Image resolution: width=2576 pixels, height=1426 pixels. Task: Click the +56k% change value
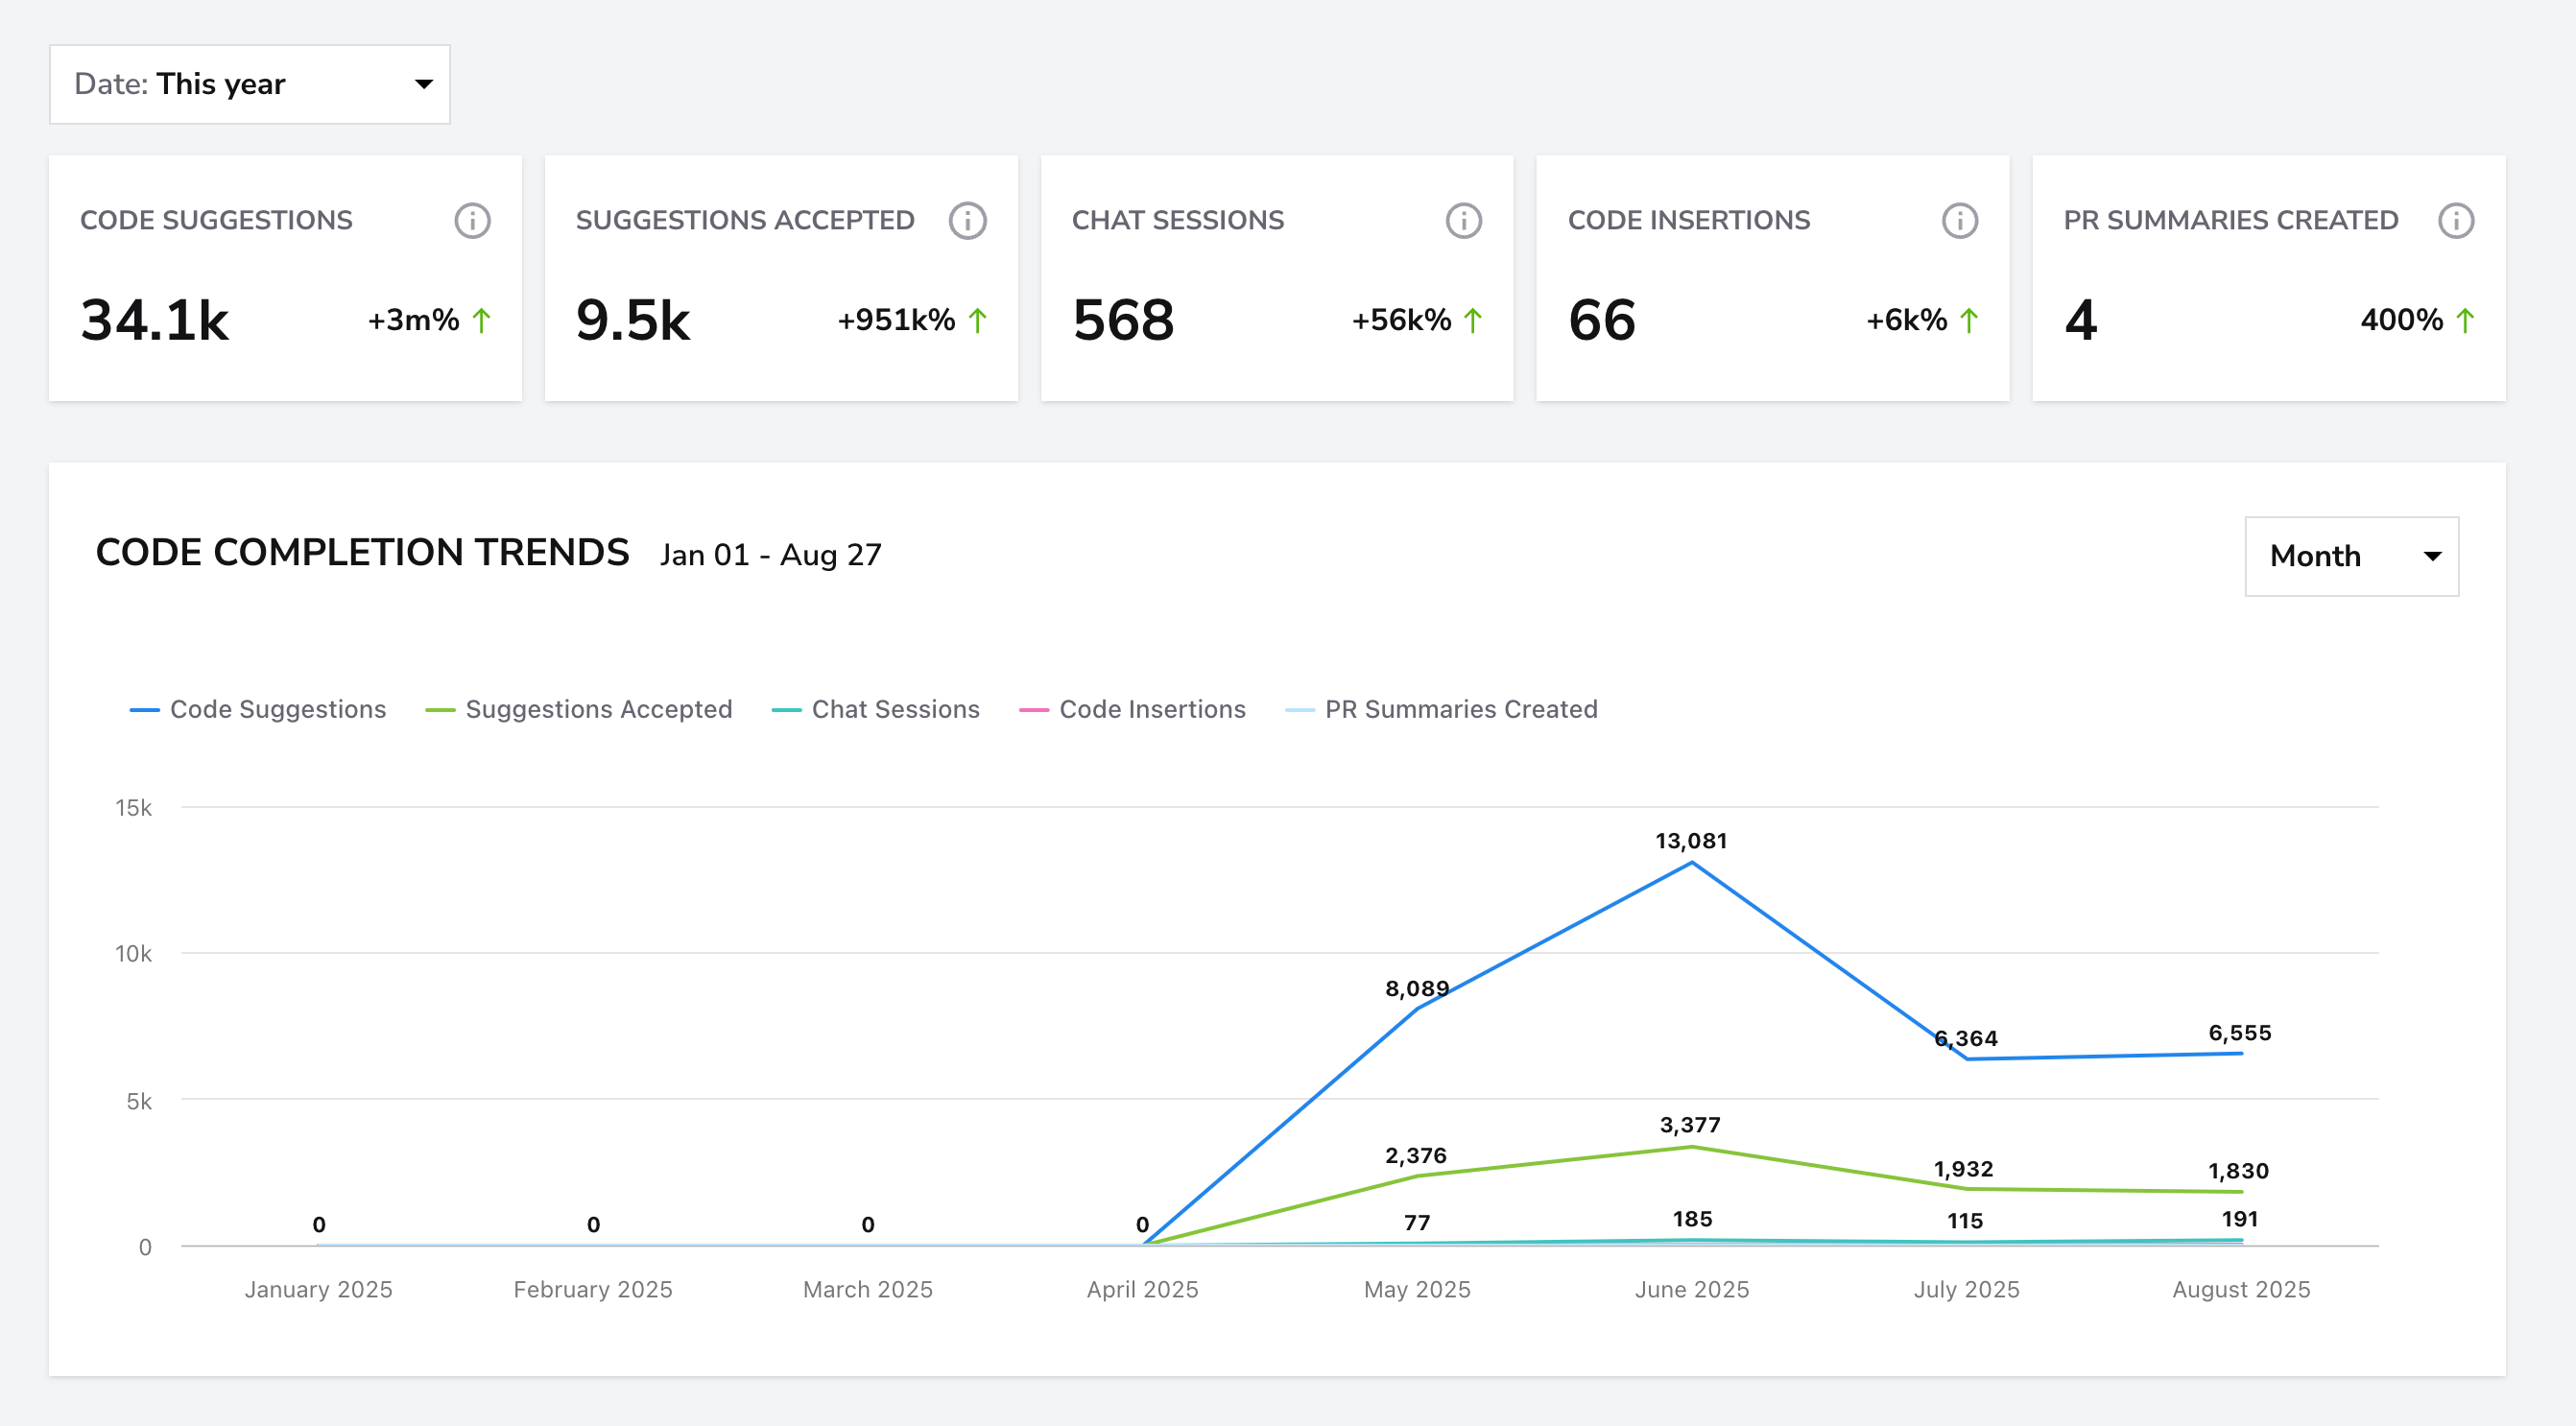1402,320
